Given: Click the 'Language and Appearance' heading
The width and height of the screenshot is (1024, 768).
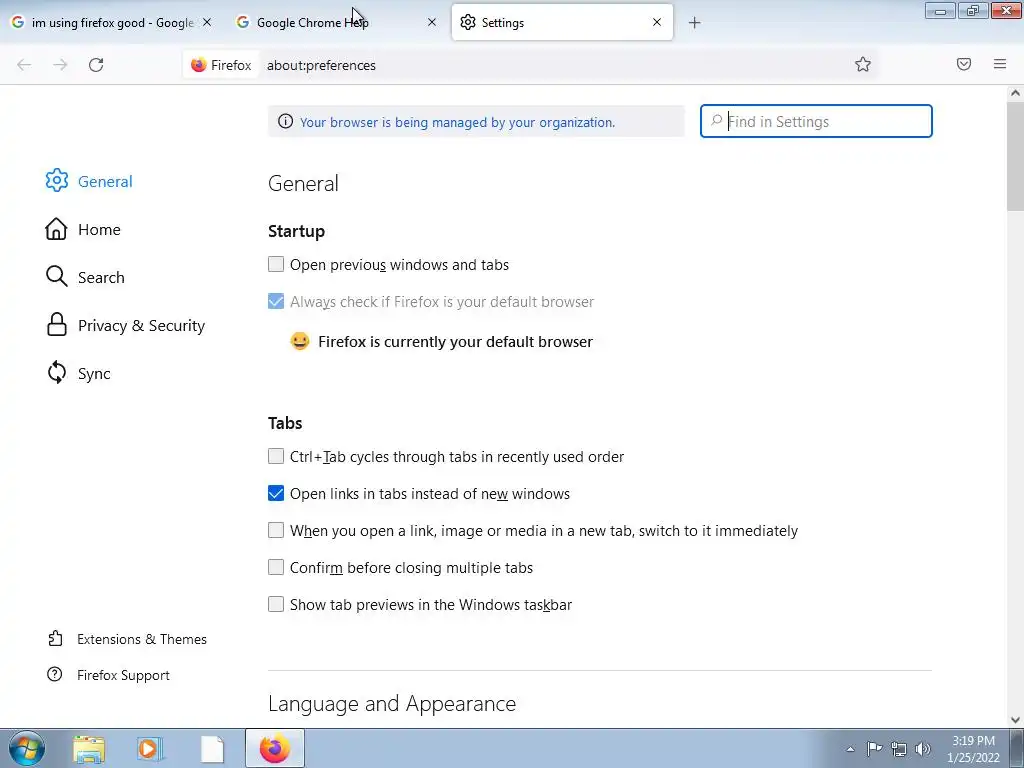Looking at the screenshot, I should tap(392, 703).
